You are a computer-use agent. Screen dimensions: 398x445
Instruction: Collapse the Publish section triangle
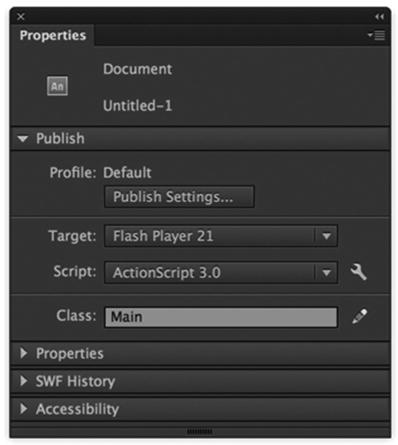[23, 139]
